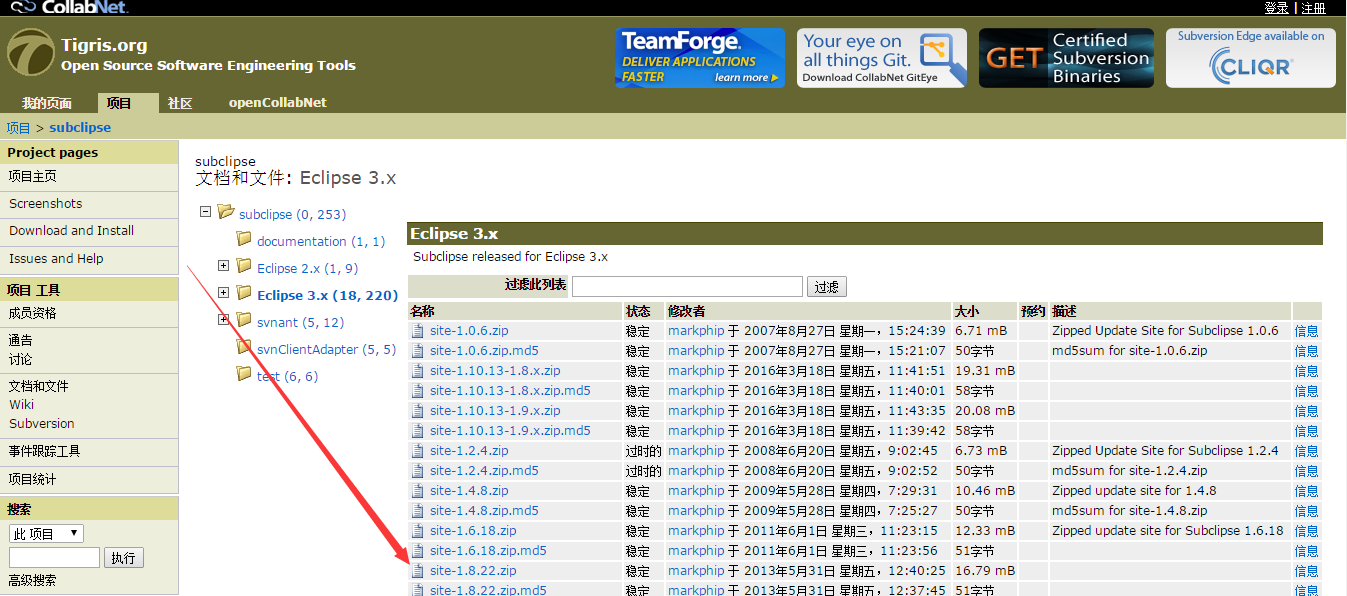This screenshot has width=1347, height=596.
Task: Click the svnClientAdapter folder icon
Action: pos(244,348)
